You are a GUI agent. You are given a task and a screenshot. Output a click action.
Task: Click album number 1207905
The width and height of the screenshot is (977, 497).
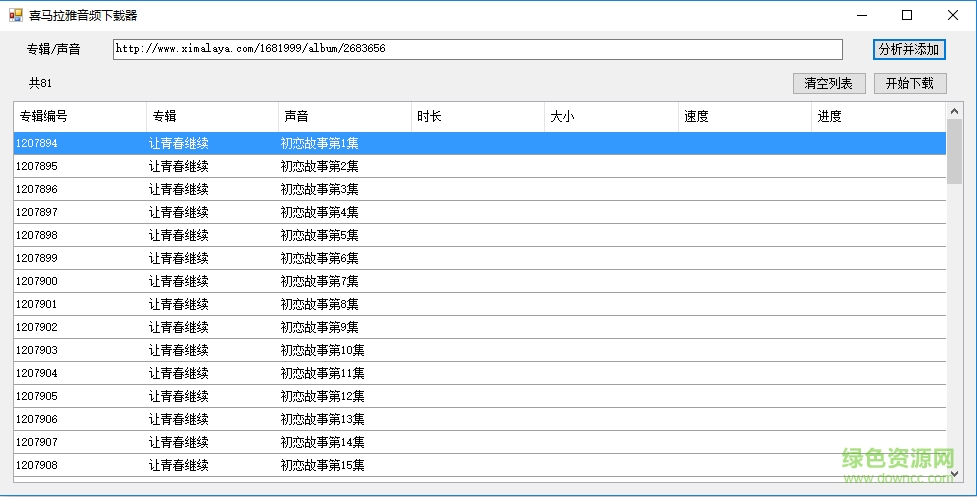tap(37, 397)
